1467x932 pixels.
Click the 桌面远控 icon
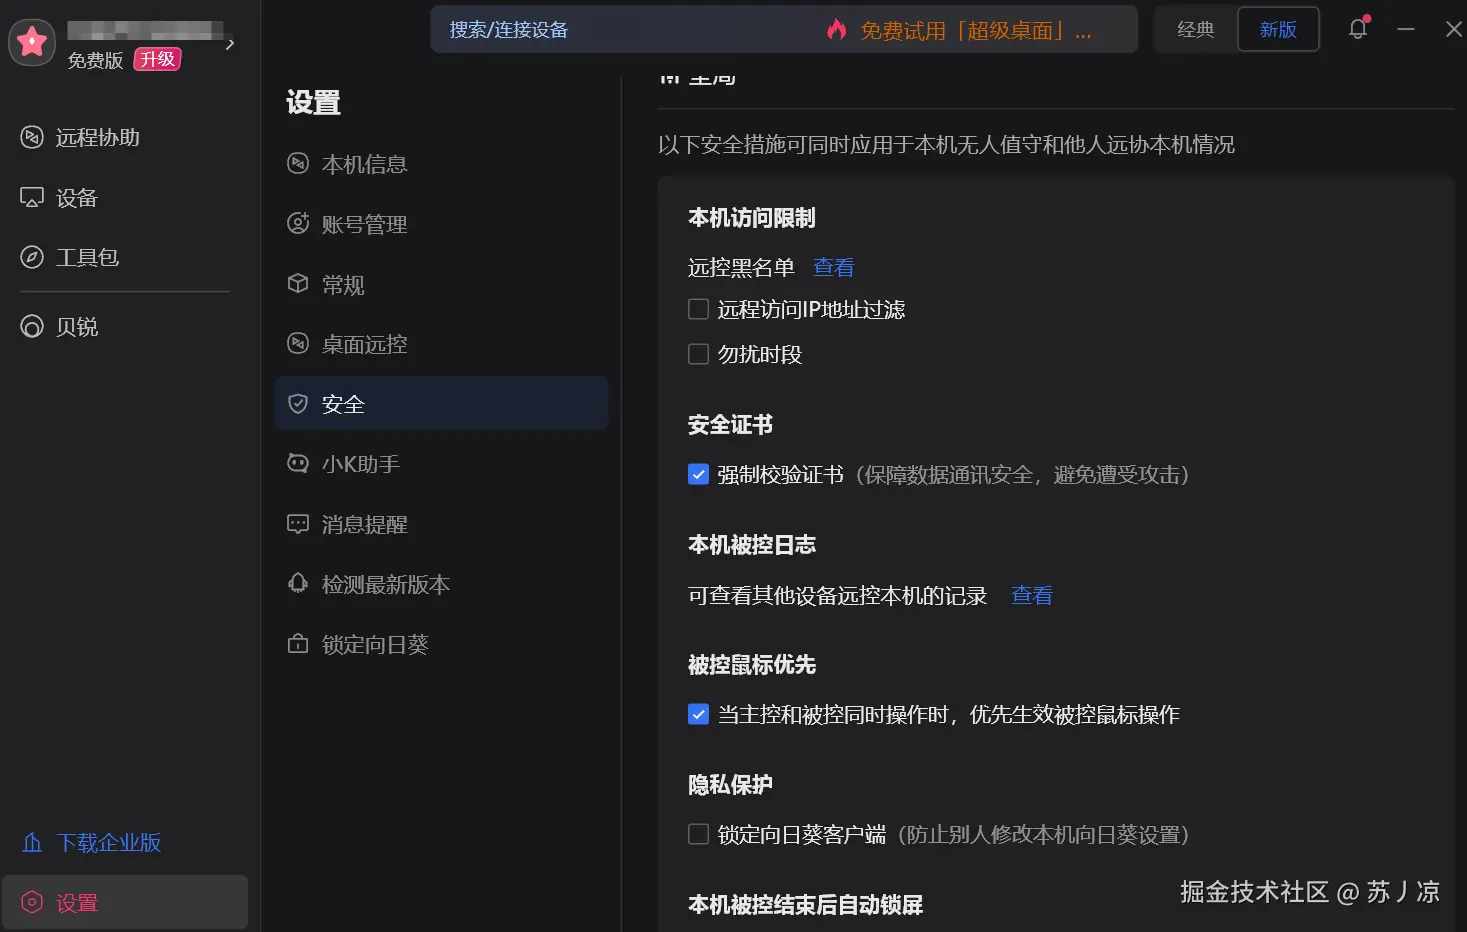tap(298, 343)
